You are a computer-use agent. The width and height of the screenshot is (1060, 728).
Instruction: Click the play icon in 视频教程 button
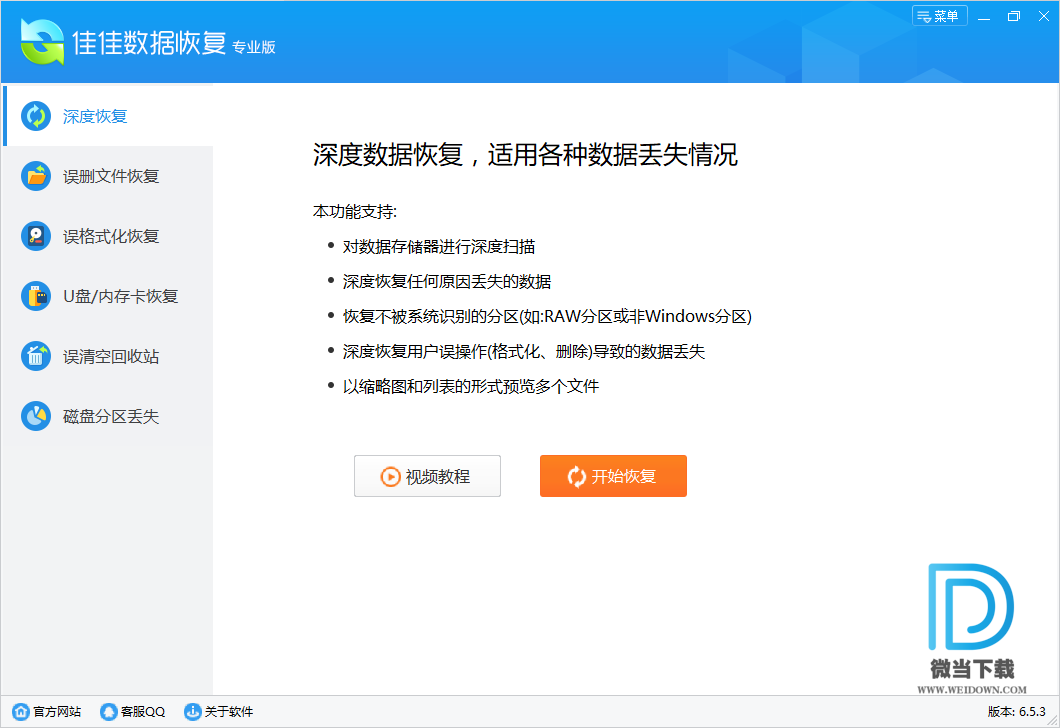390,477
